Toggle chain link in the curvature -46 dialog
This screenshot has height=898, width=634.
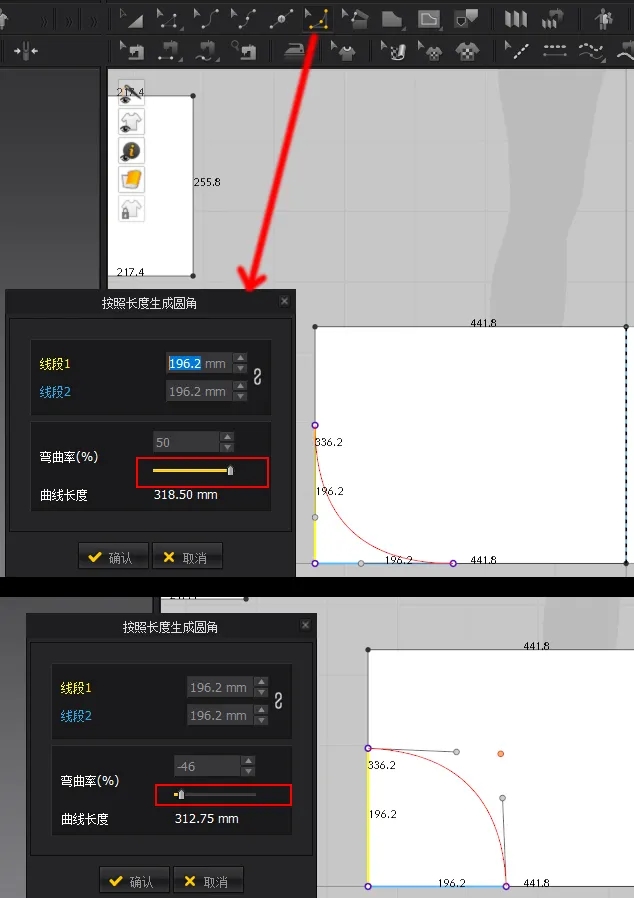(x=278, y=701)
